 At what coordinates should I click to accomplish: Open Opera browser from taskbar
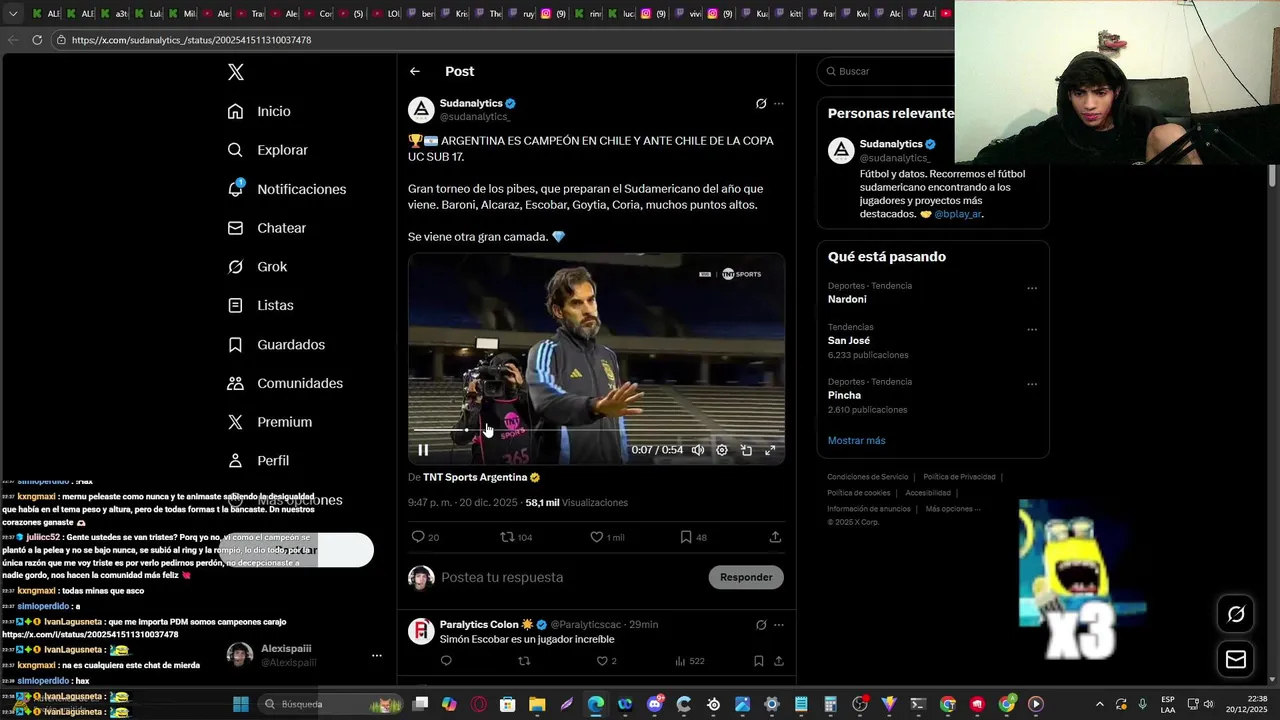coord(478,704)
